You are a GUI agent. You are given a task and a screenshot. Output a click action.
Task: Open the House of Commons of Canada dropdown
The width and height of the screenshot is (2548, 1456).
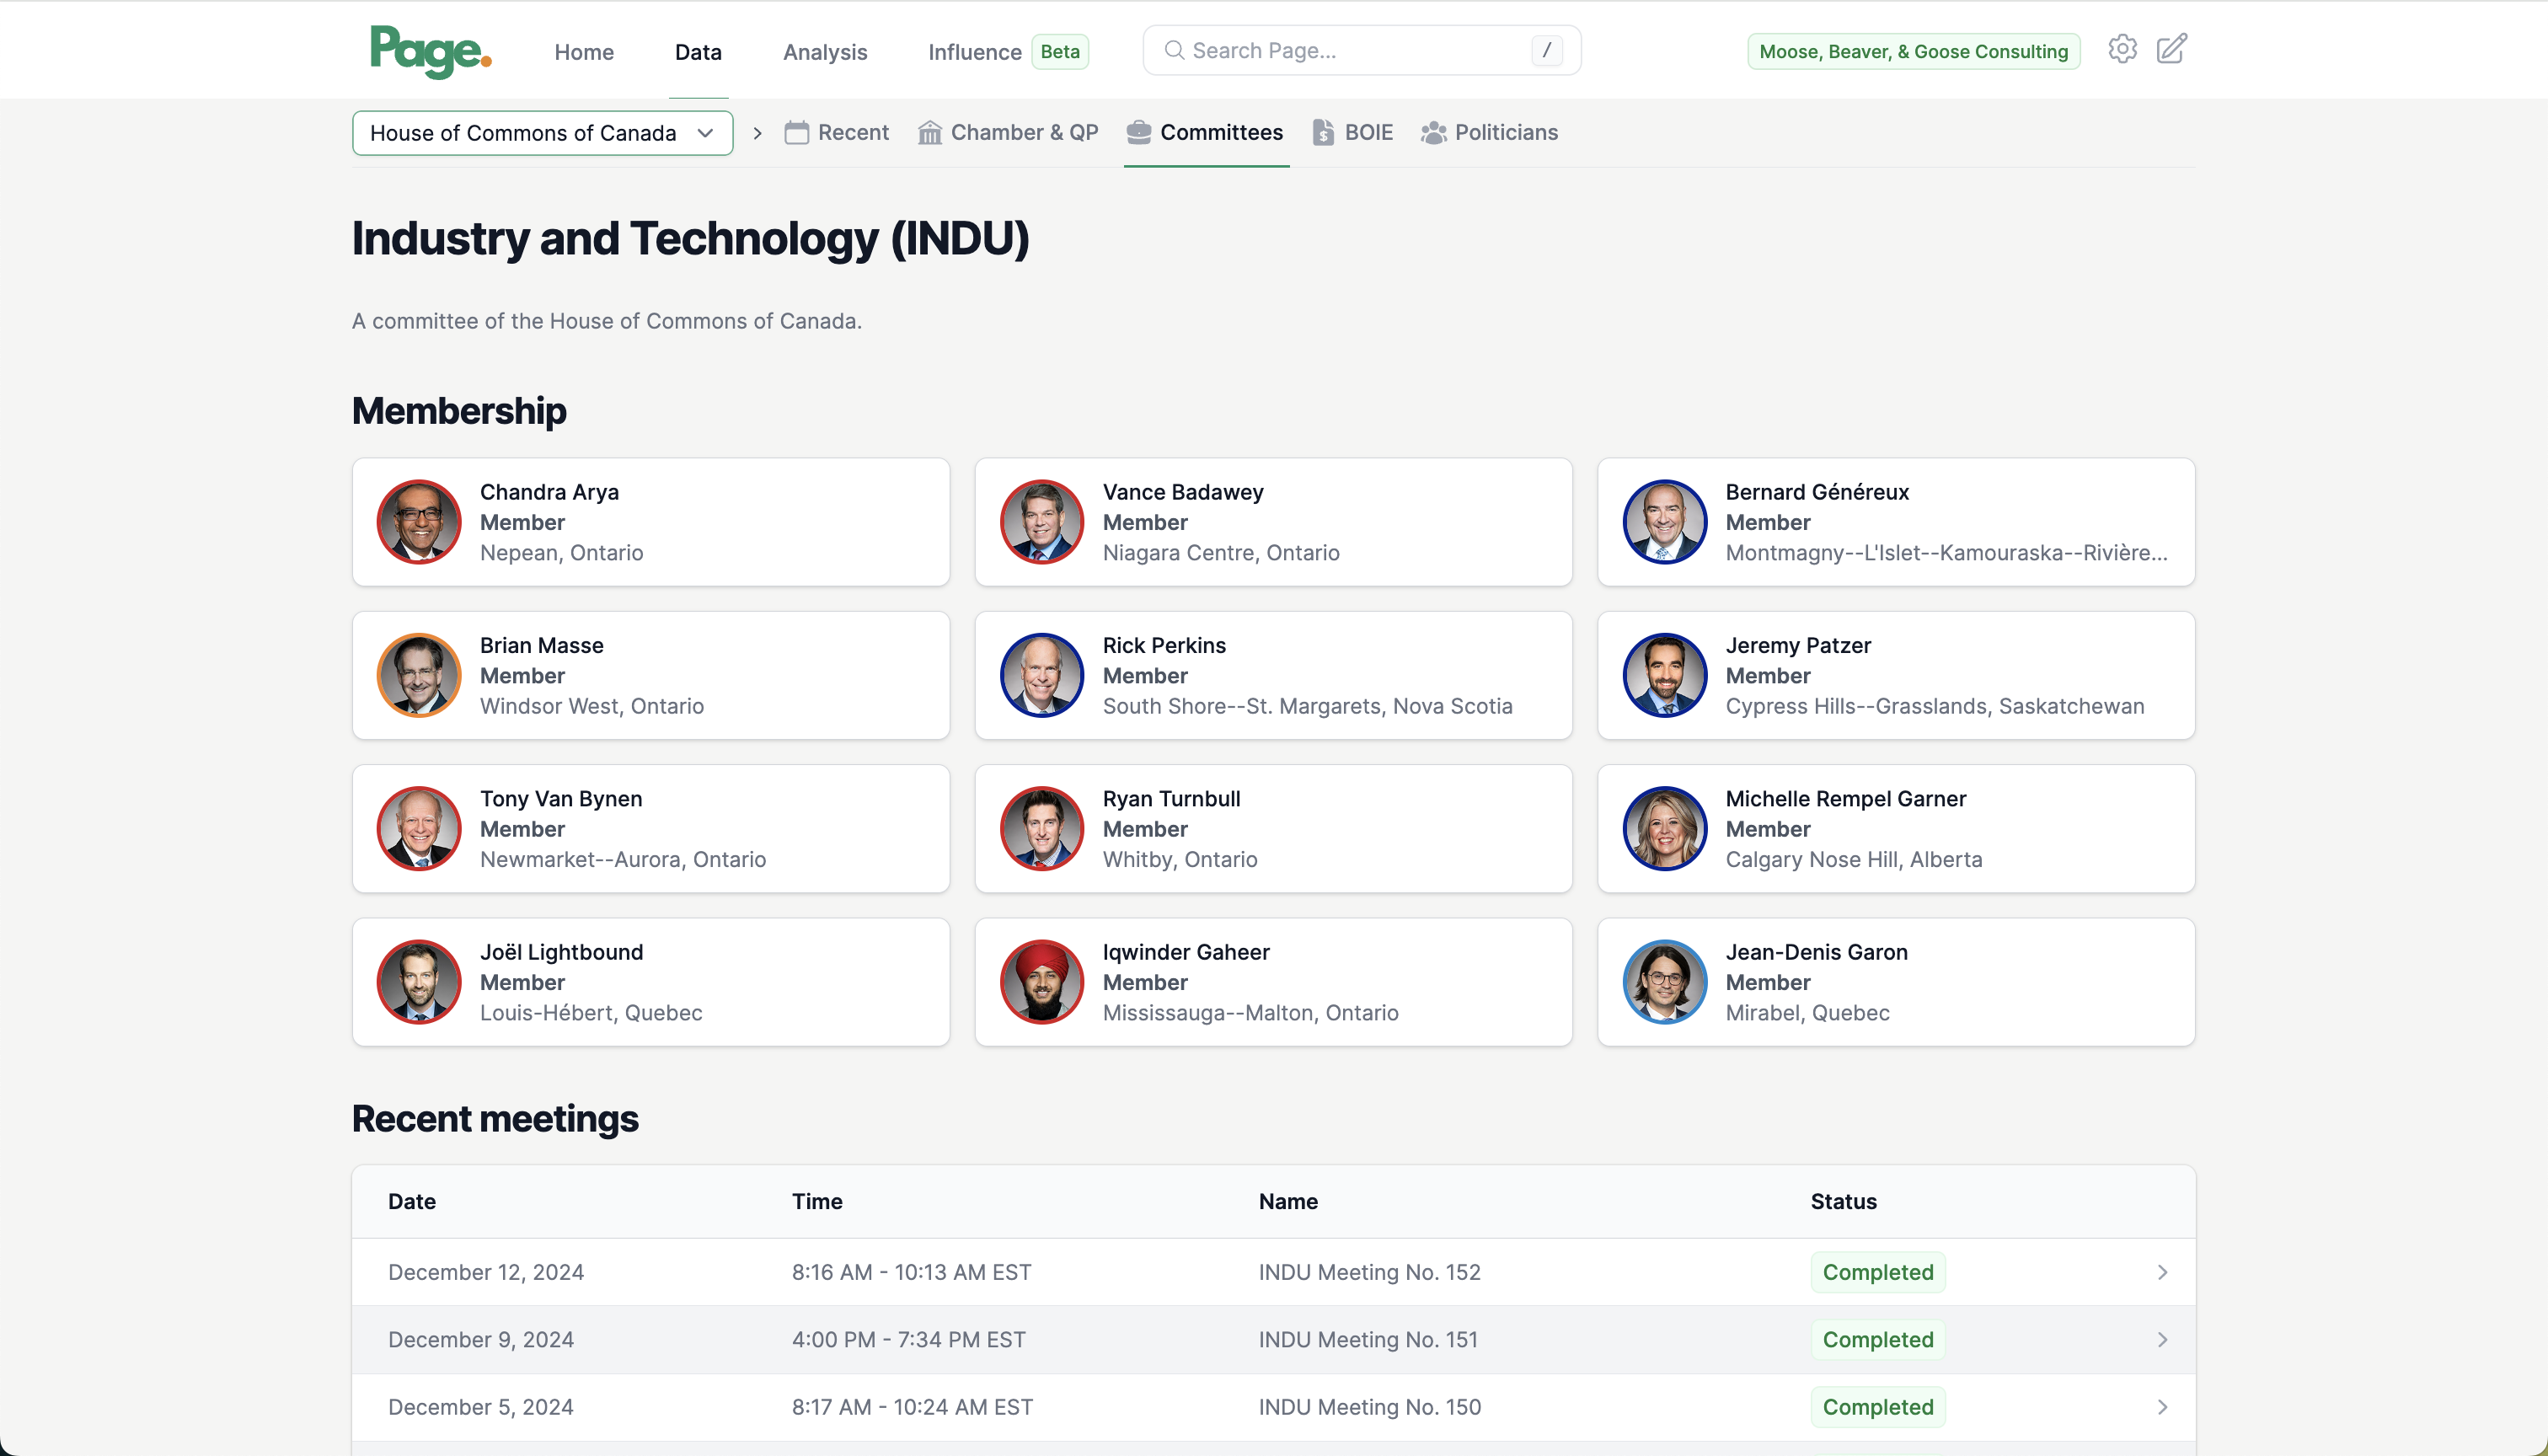click(542, 133)
